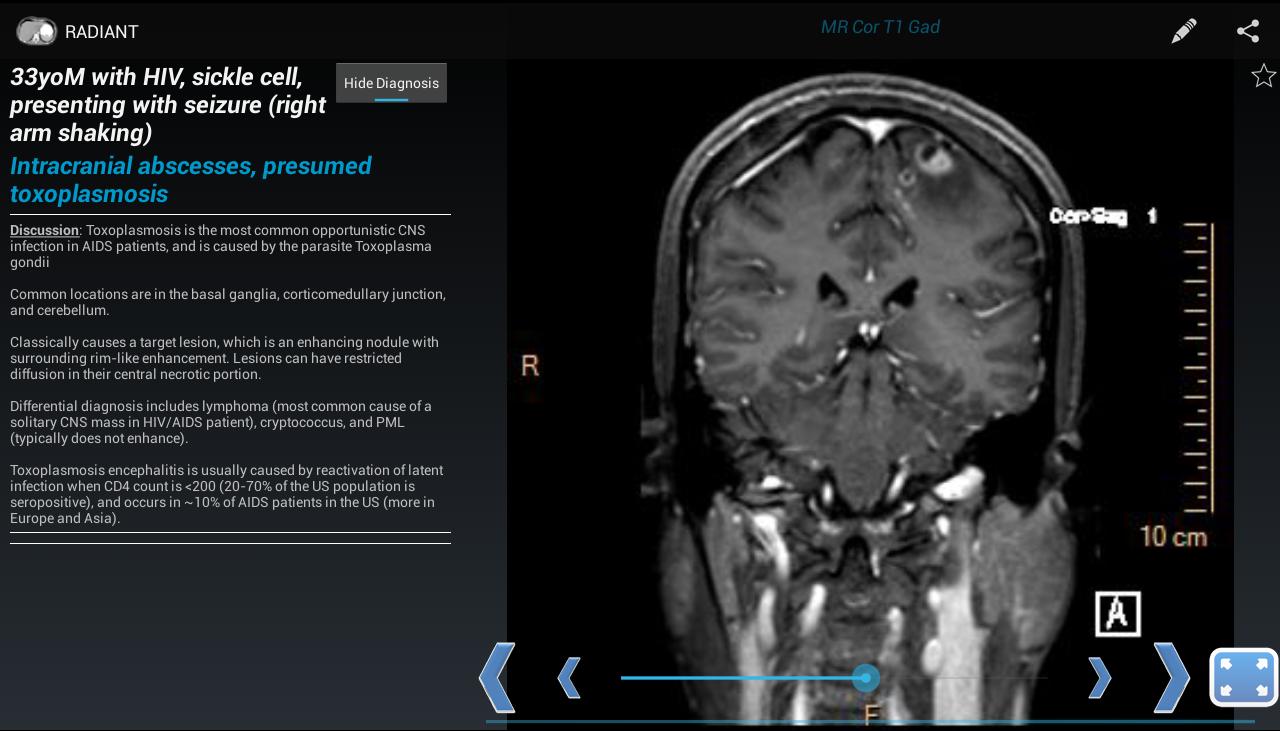Image resolution: width=1280 pixels, height=731 pixels.
Task: Open the RADIANT menu bar title
Action: tap(102, 31)
